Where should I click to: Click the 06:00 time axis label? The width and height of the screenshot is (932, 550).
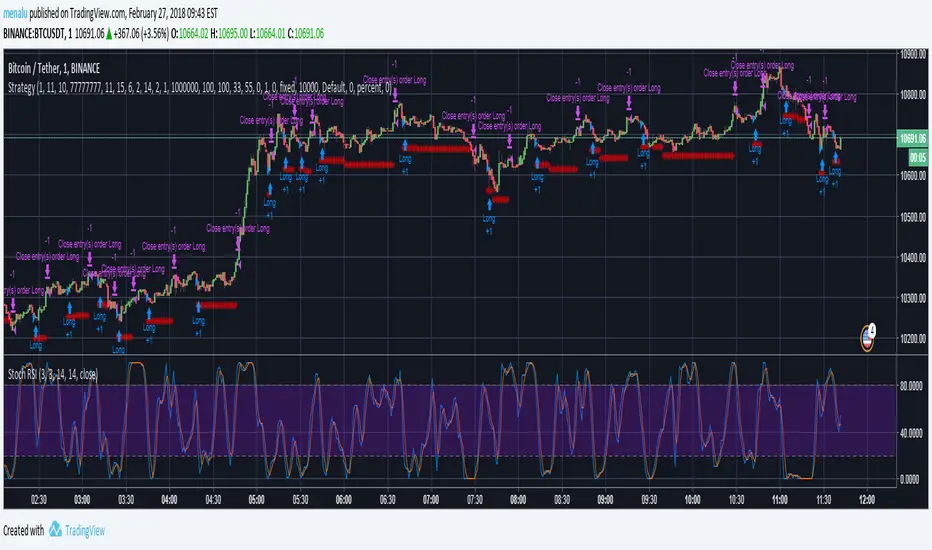(344, 500)
